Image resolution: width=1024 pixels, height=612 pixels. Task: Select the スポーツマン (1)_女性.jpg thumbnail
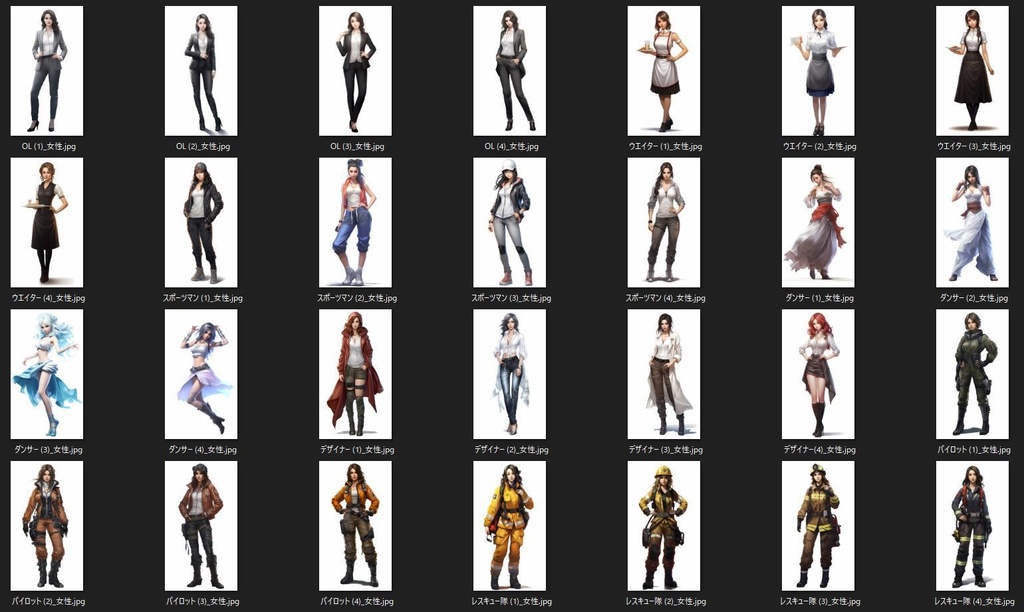(201, 223)
